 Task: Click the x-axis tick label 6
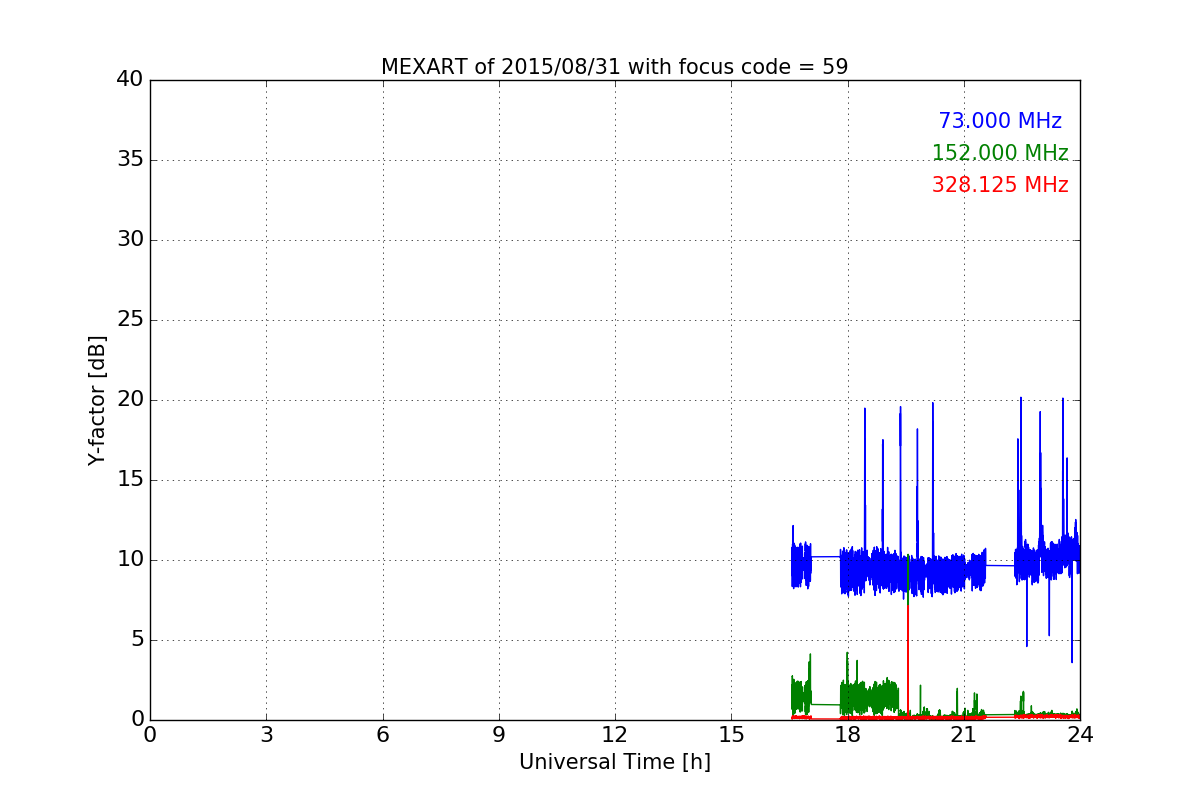click(x=382, y=735)
